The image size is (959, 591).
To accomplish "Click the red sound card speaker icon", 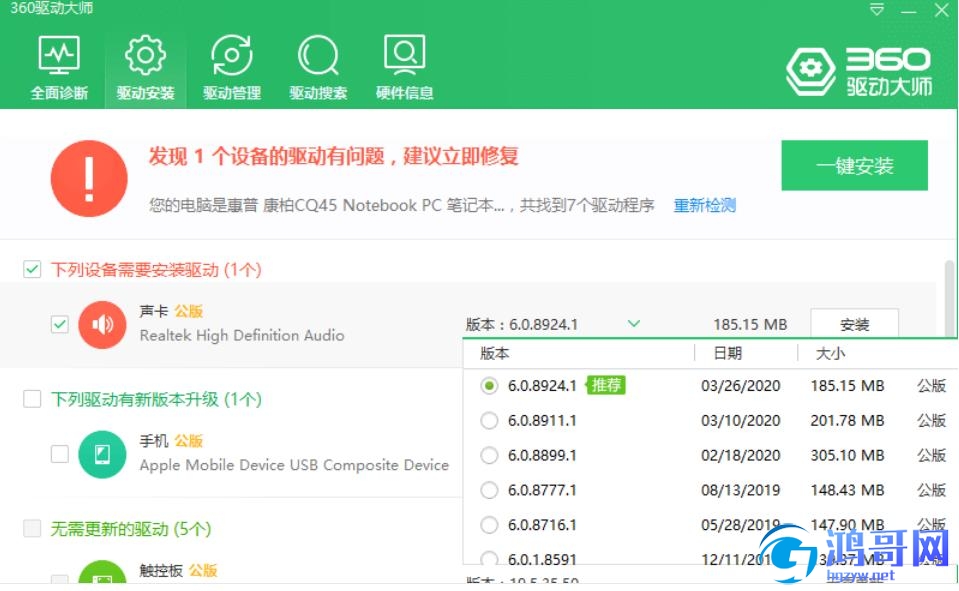I will tap(102, 325).
